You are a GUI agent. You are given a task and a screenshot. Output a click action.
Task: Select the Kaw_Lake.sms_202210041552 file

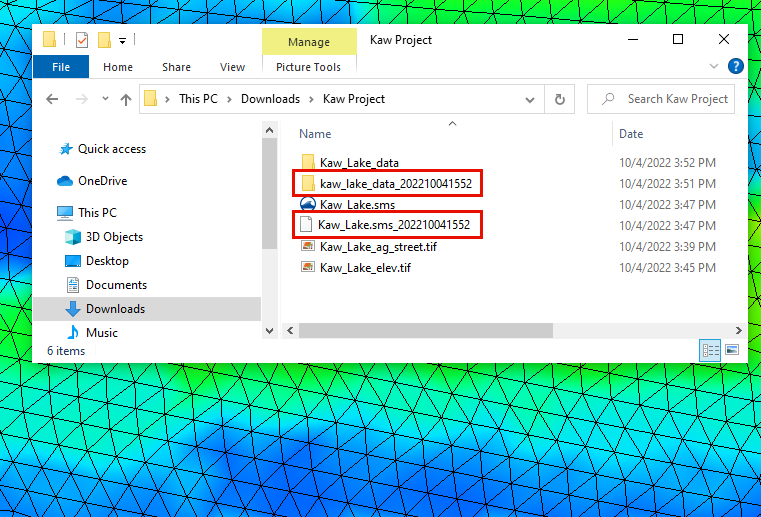point(394,225)
